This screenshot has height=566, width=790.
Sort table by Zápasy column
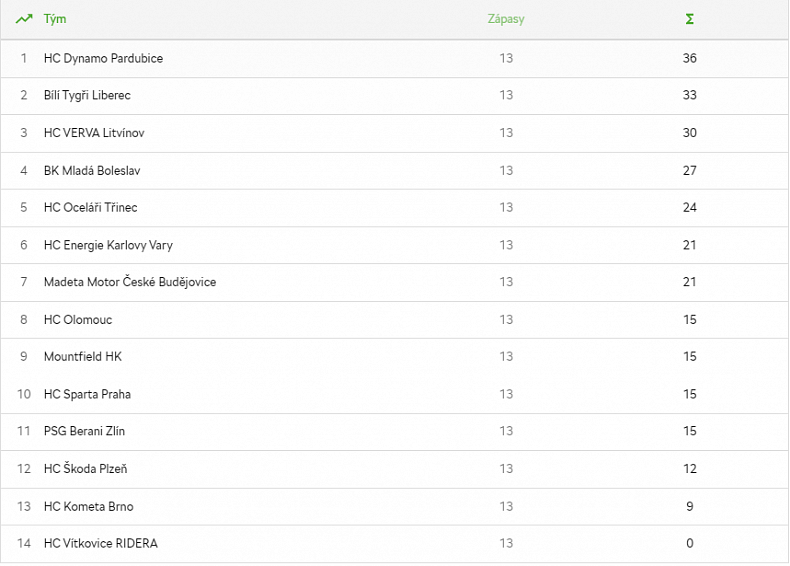505,19
